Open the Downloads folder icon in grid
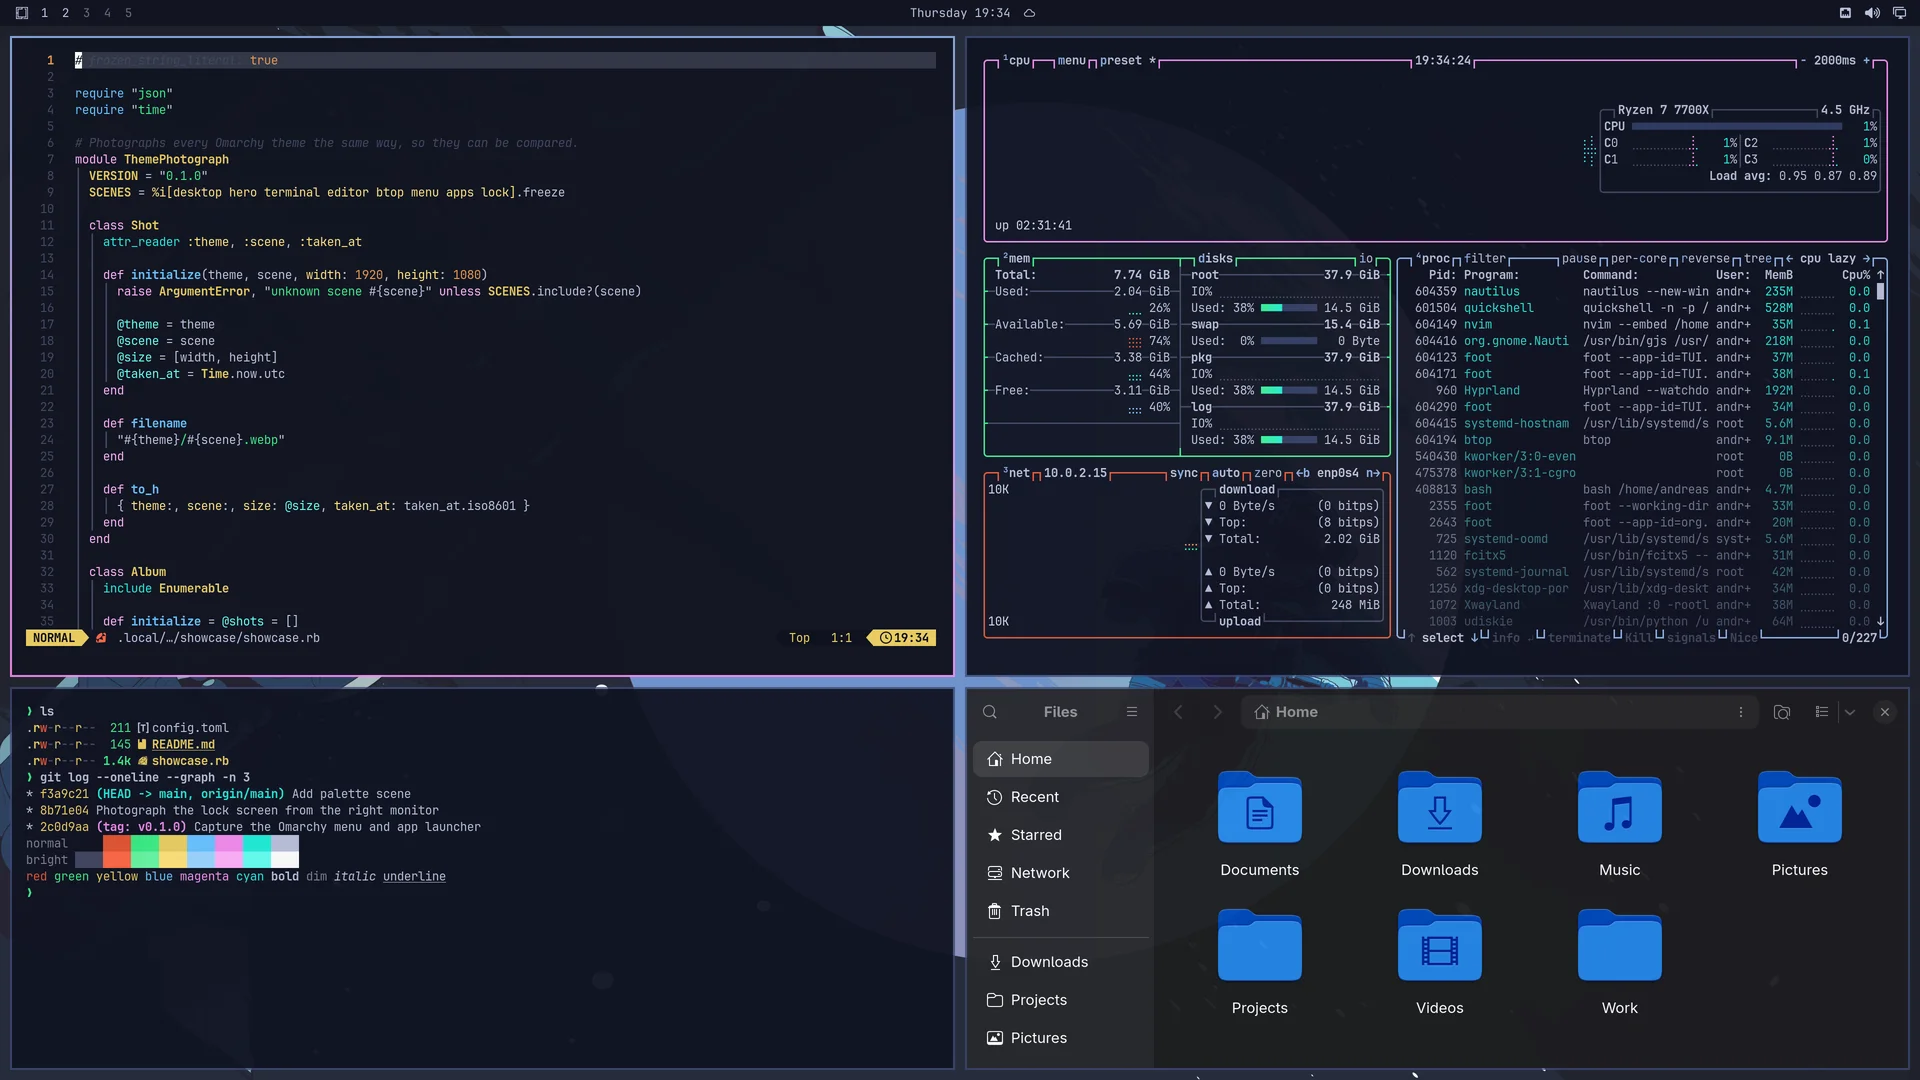 pyautogui.click(x=1439, y=825)
